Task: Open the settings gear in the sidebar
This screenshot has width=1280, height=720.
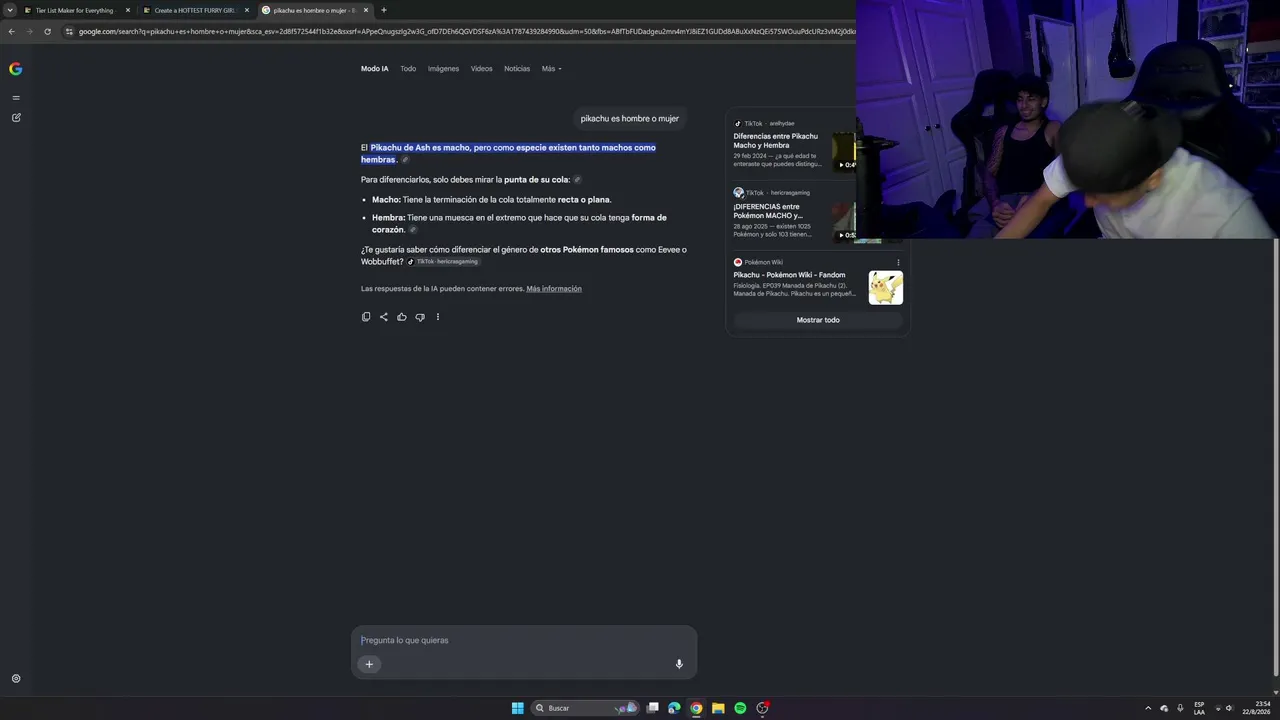Action: coord(16,679)
